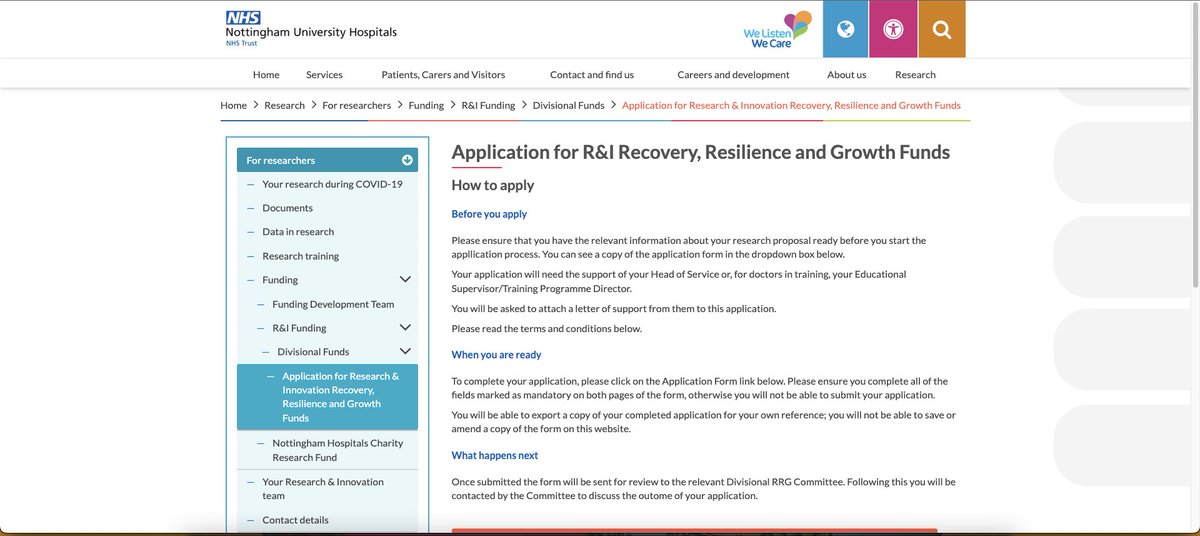Click the current page breadcrumb in red
The height and width of the screenshot is (536, 1200).
click(x=791, y=105)
